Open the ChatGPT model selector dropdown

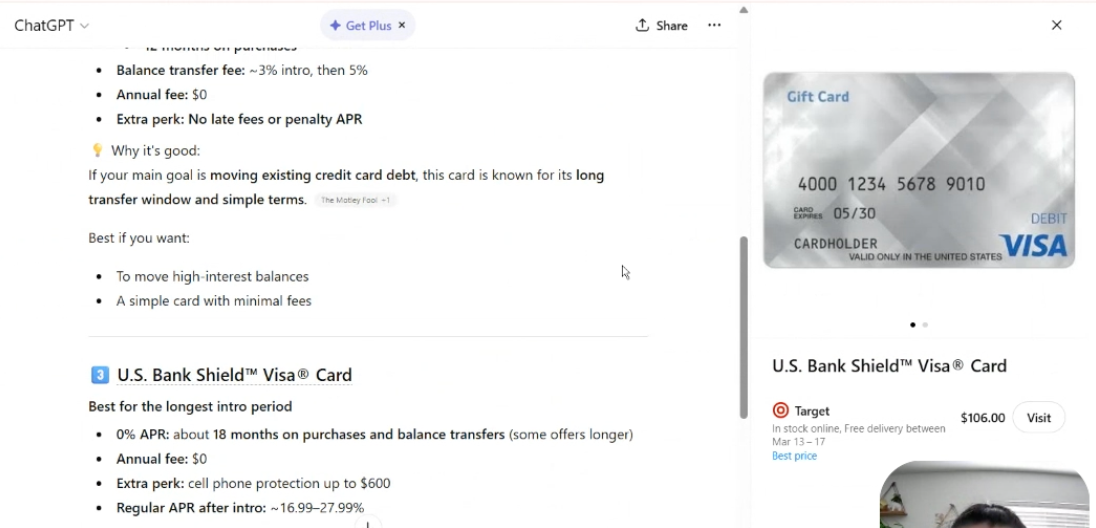coord(51,26)
